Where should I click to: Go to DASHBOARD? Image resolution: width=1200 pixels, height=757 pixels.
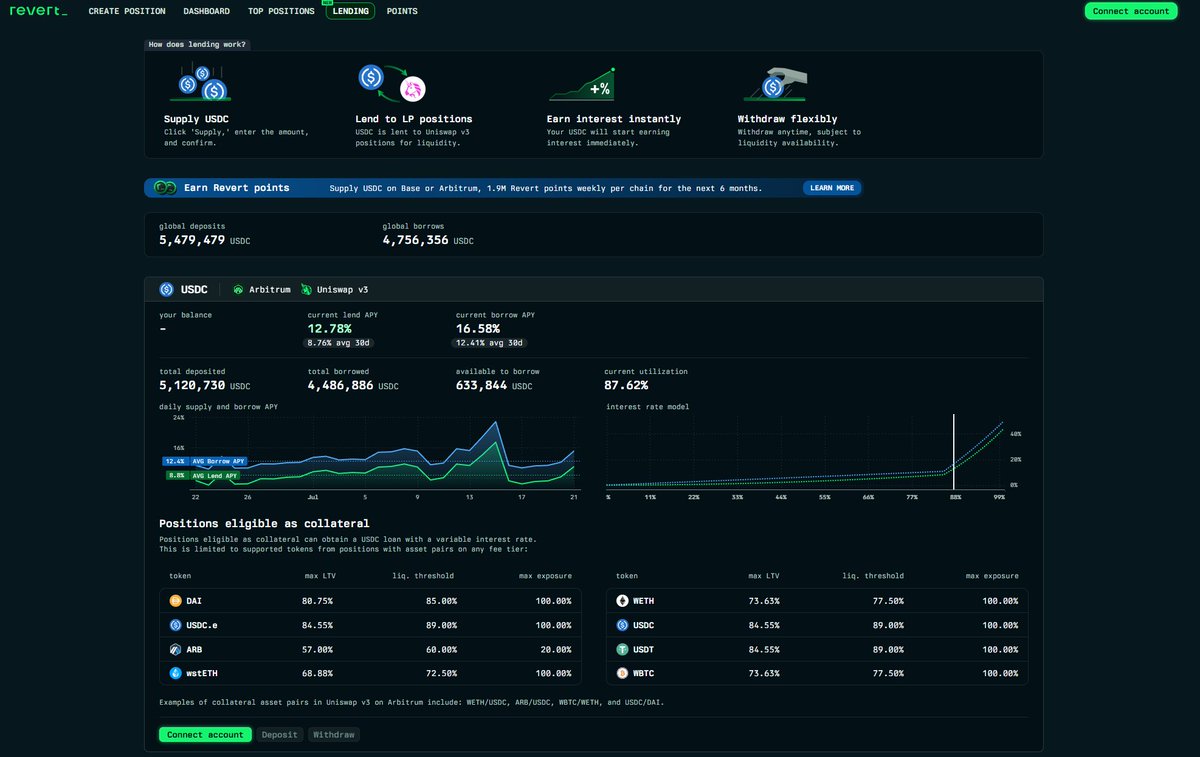click(x=207, y=11)
